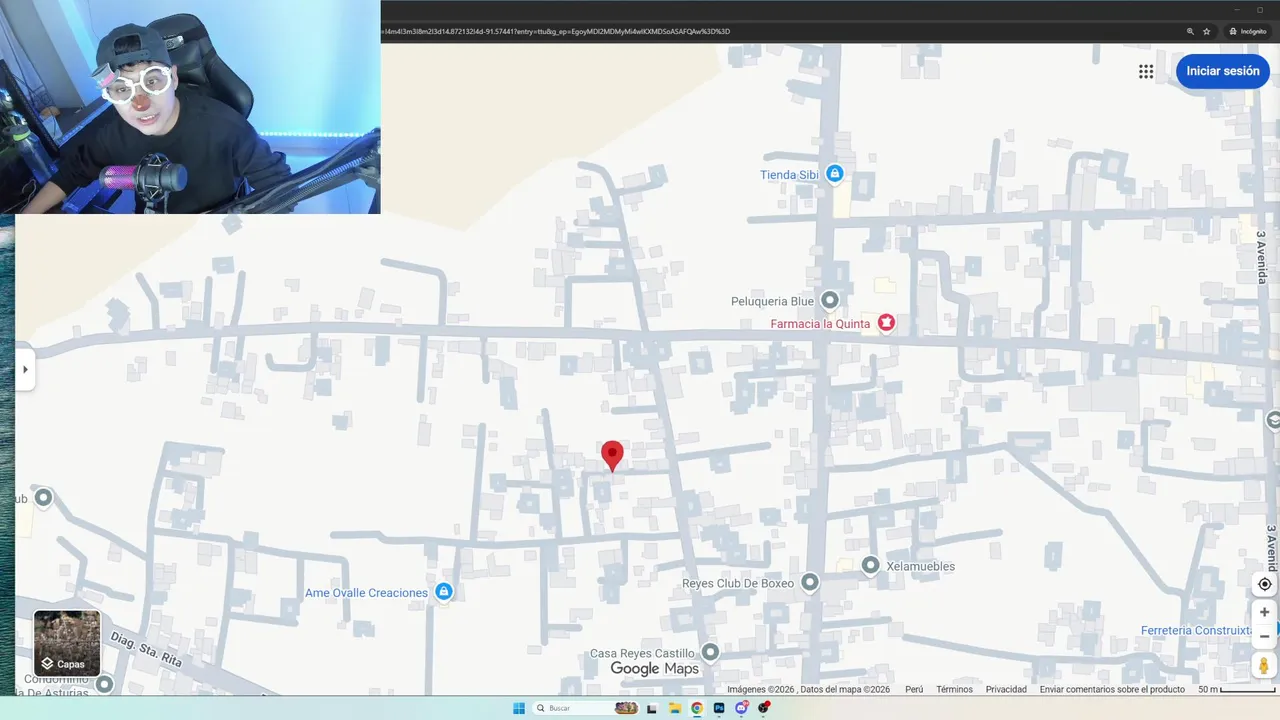
Task: Click the browser address bar URL
Action: [x=556, y=31]
